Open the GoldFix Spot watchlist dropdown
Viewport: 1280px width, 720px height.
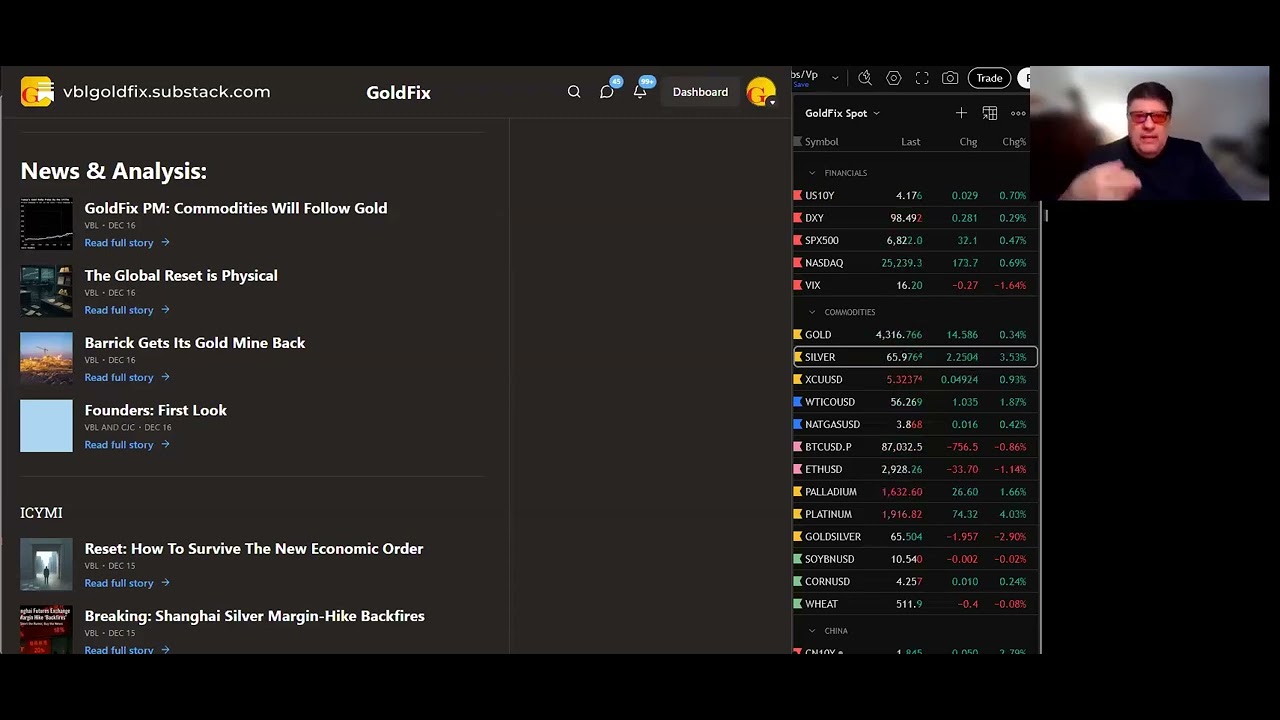click(x=843, y=113)
